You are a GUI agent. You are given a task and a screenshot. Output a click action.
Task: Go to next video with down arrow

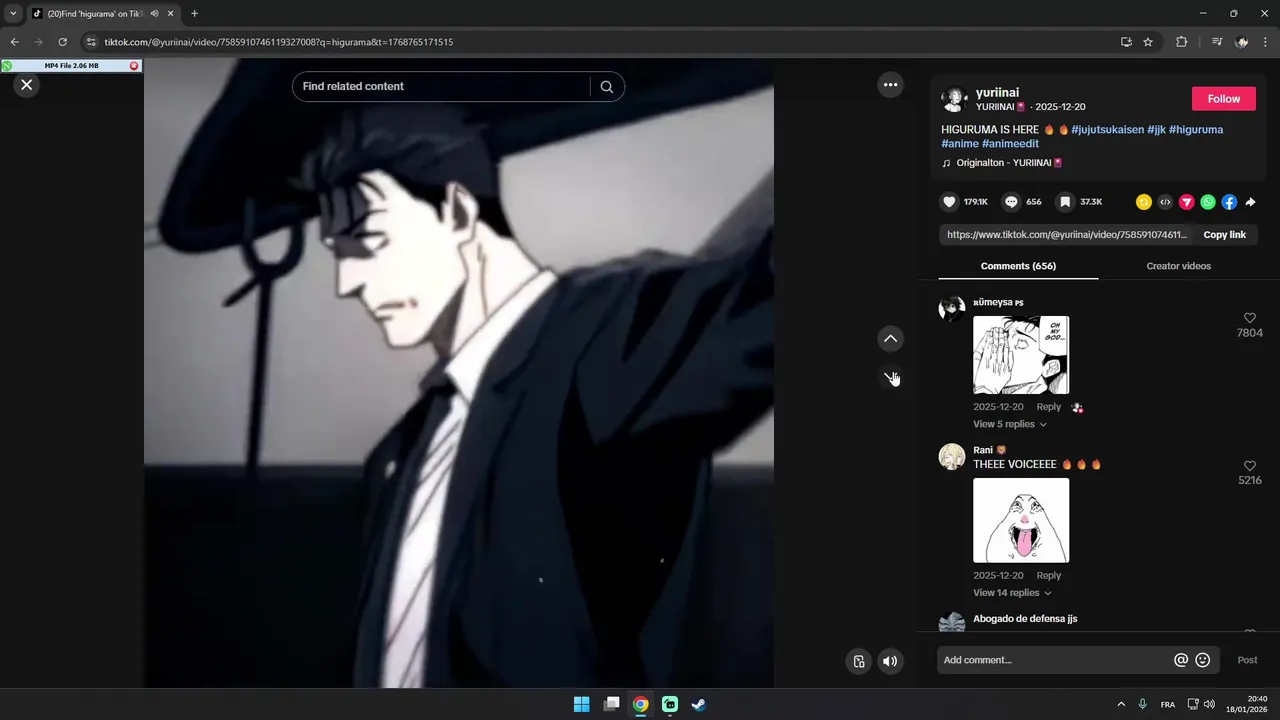point(890,377)
